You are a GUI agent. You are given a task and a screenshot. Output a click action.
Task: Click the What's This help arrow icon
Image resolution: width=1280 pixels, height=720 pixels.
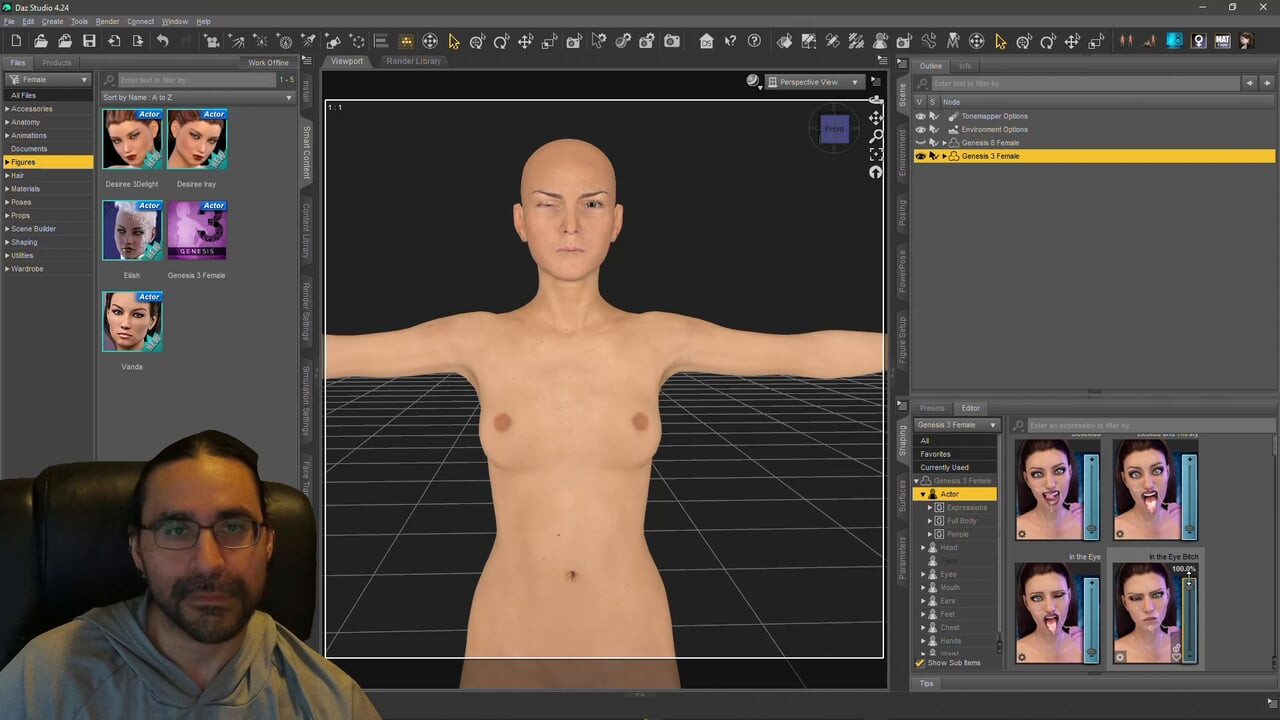pyautogui.click(x=730, y=41)
